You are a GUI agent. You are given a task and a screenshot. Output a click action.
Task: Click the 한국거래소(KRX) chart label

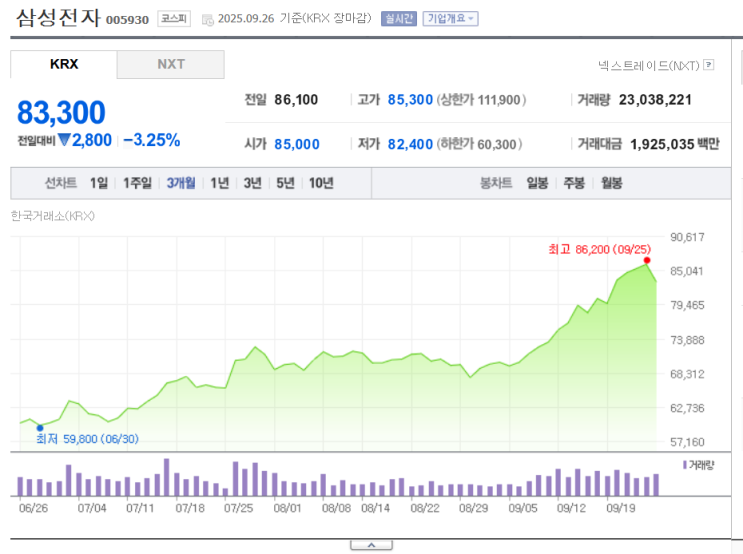point(53,216)
